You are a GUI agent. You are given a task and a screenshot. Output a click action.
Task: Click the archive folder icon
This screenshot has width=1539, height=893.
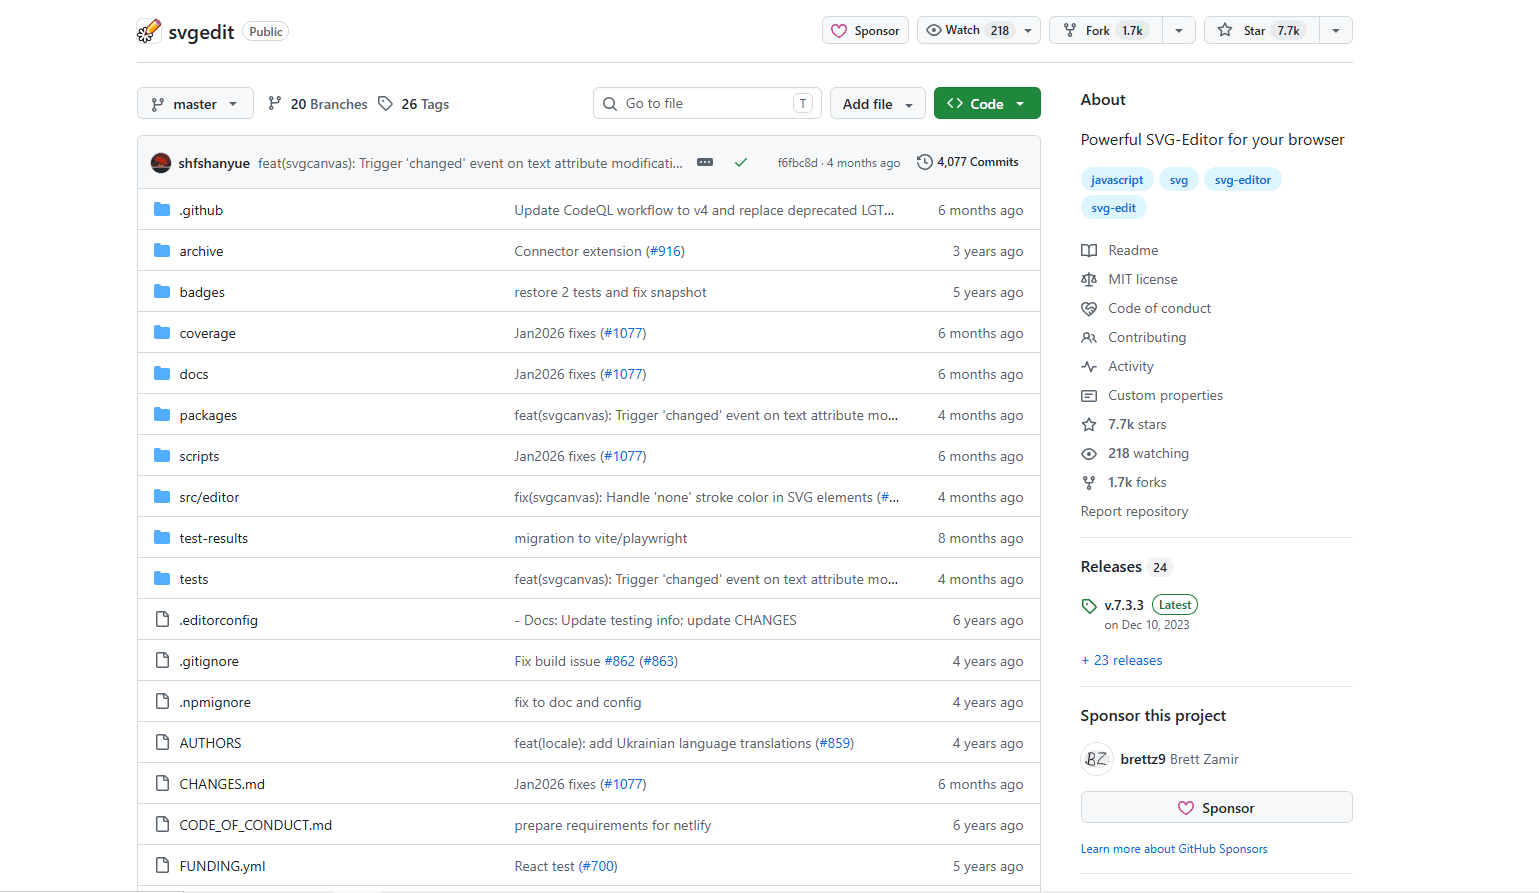162,251
